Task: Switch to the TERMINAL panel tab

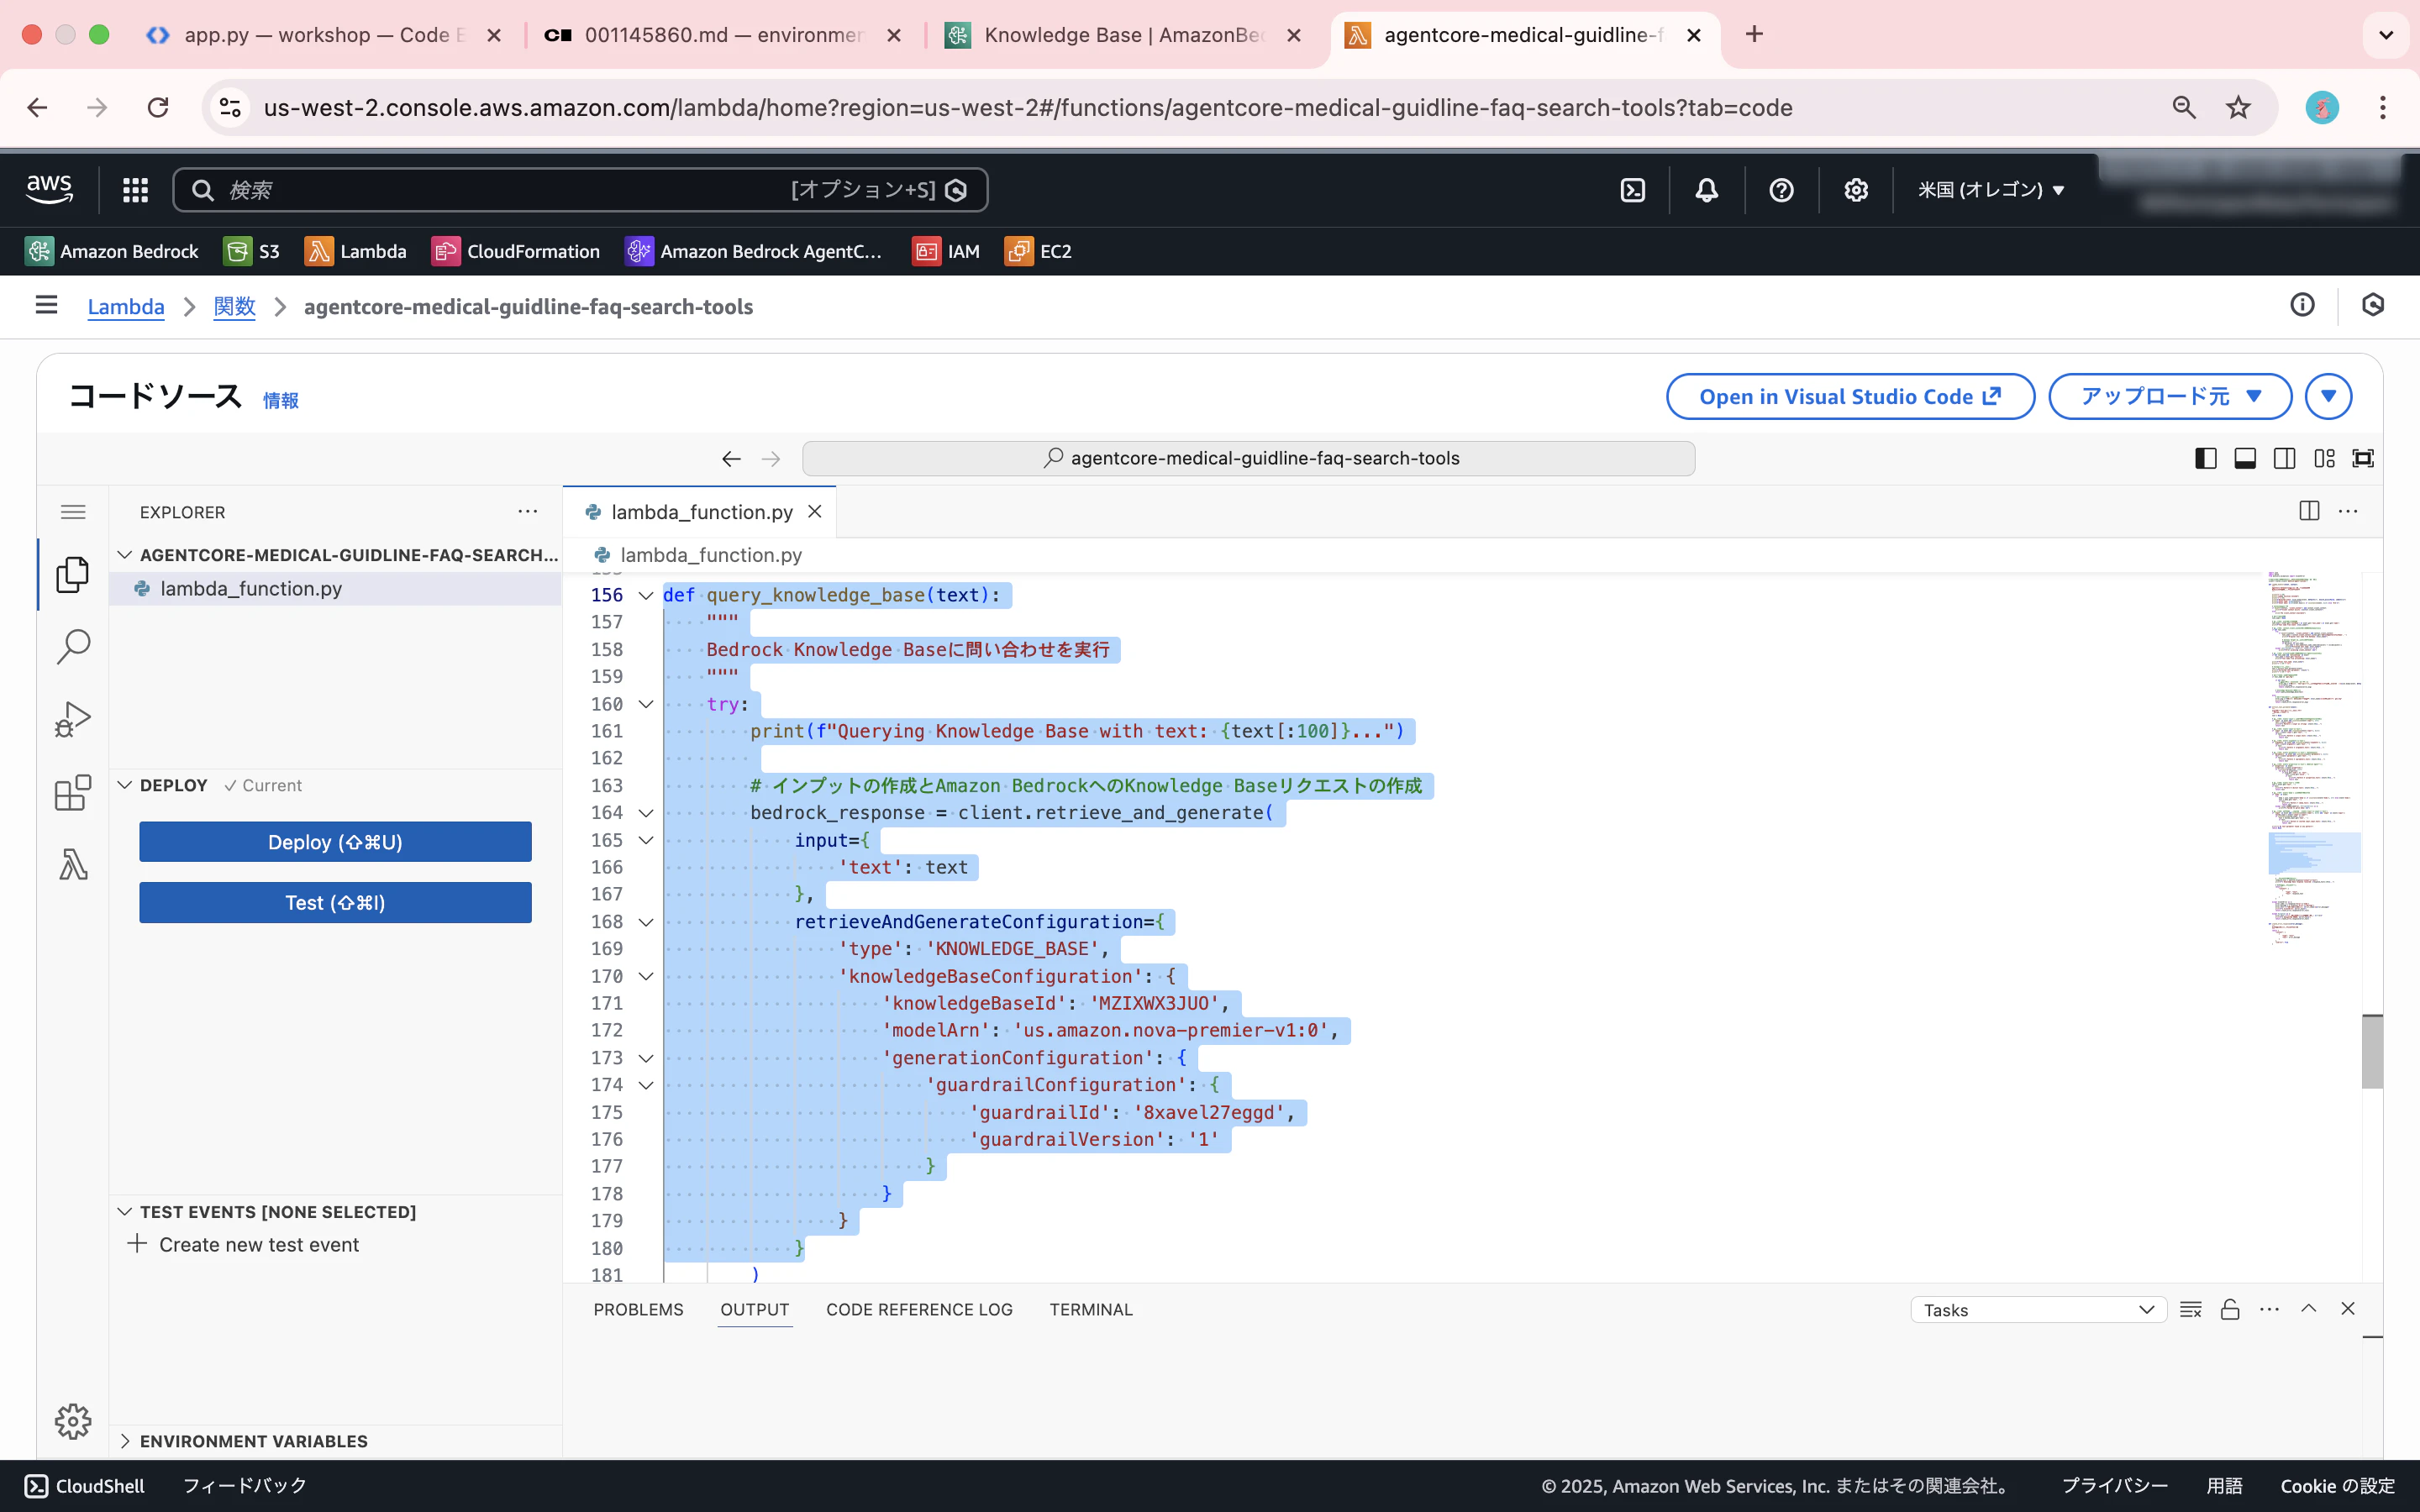Action: coord(1091,1310)
